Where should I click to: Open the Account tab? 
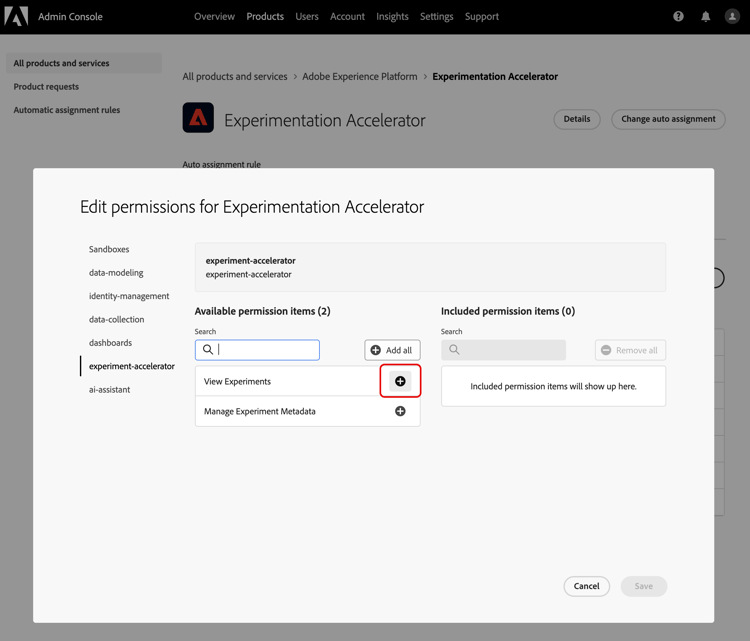click(x=347, y=16)
